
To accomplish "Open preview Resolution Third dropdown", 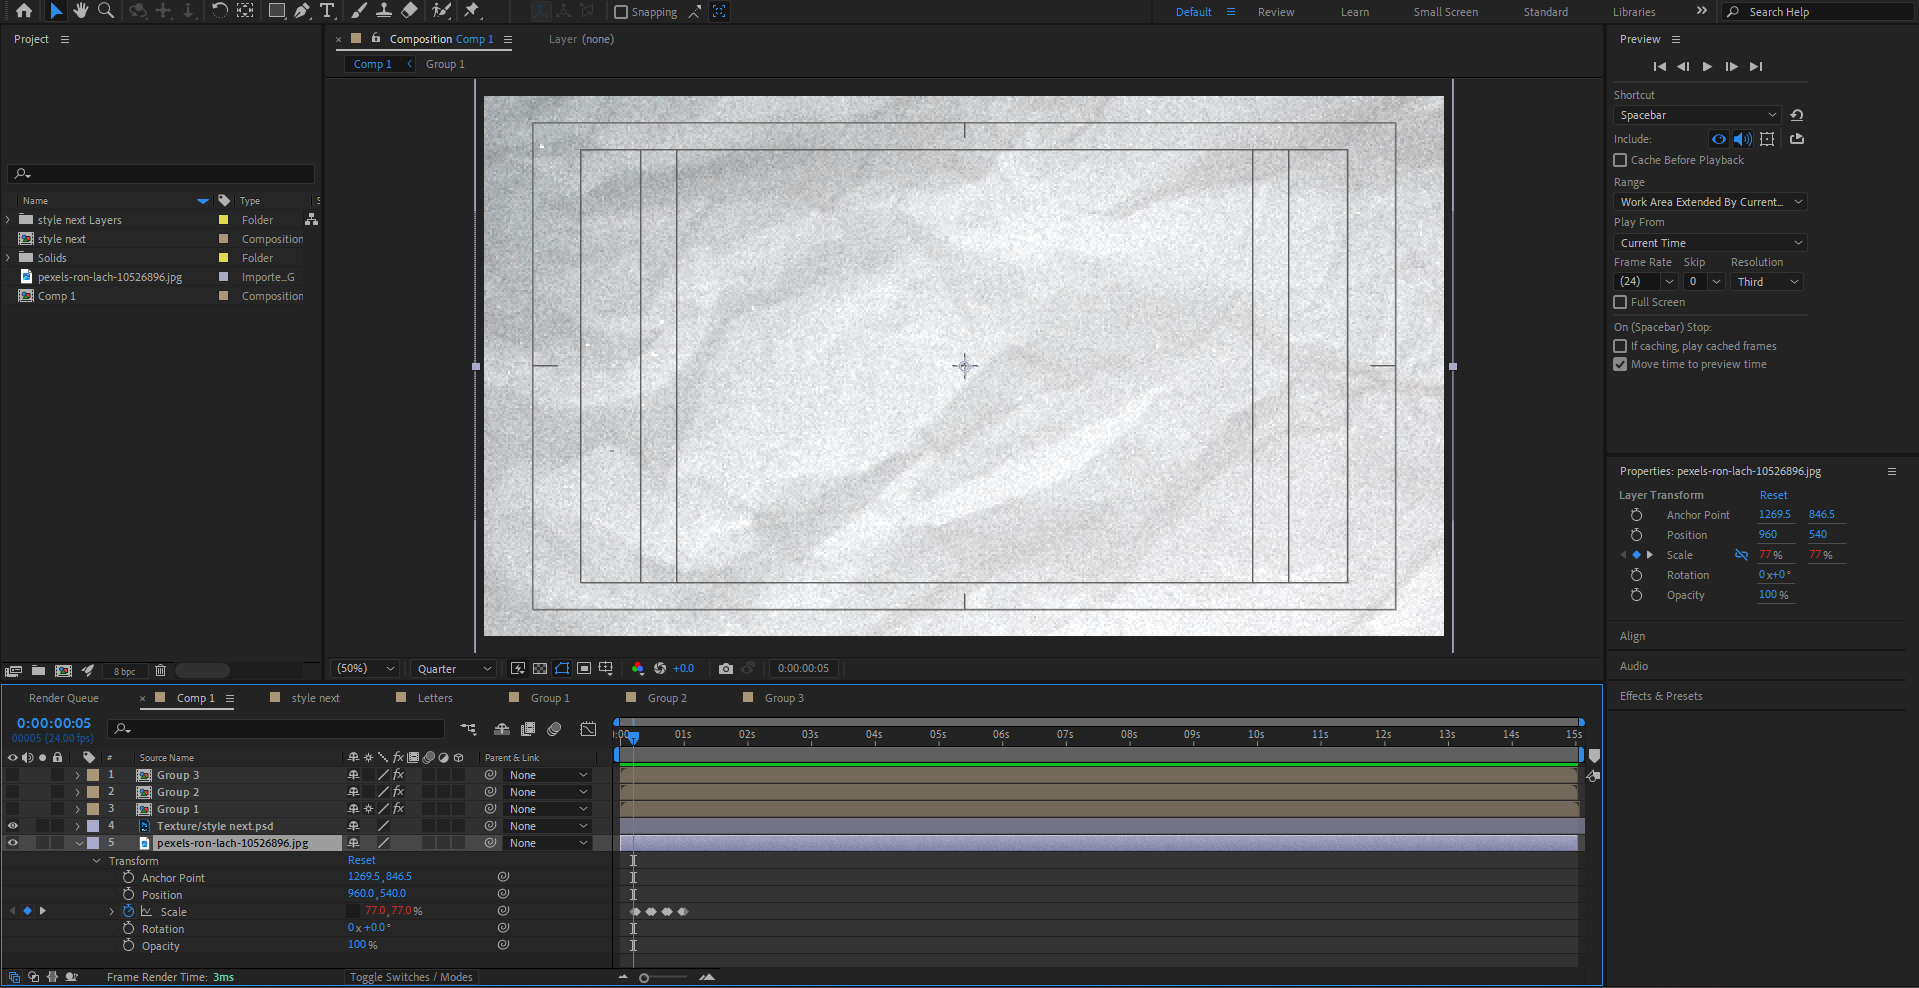I will point(1767,282).
